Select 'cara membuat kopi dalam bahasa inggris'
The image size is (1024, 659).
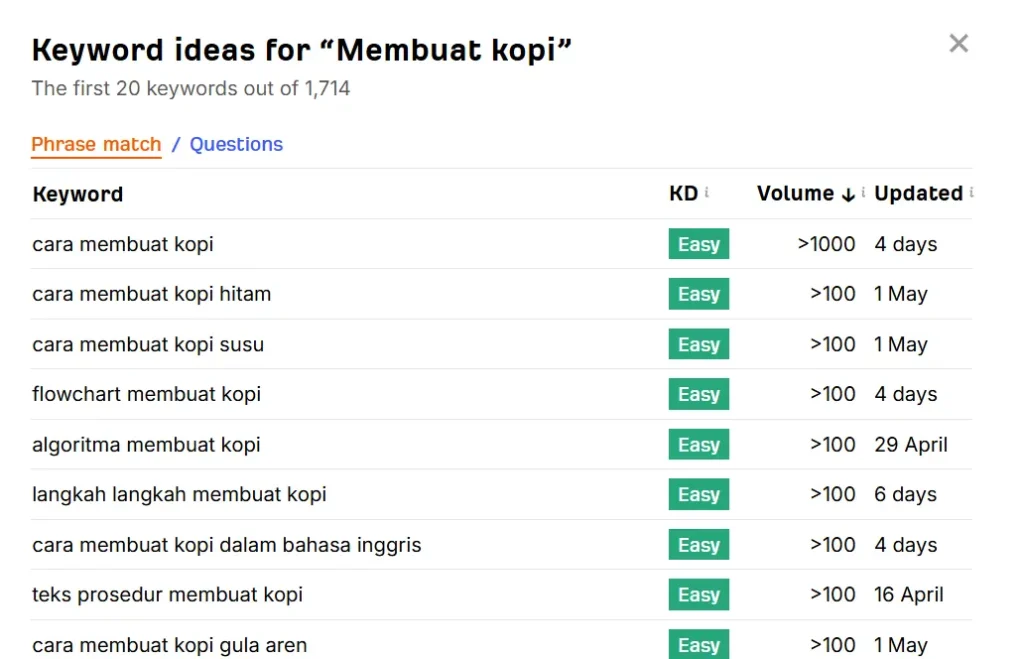(227, 545)
